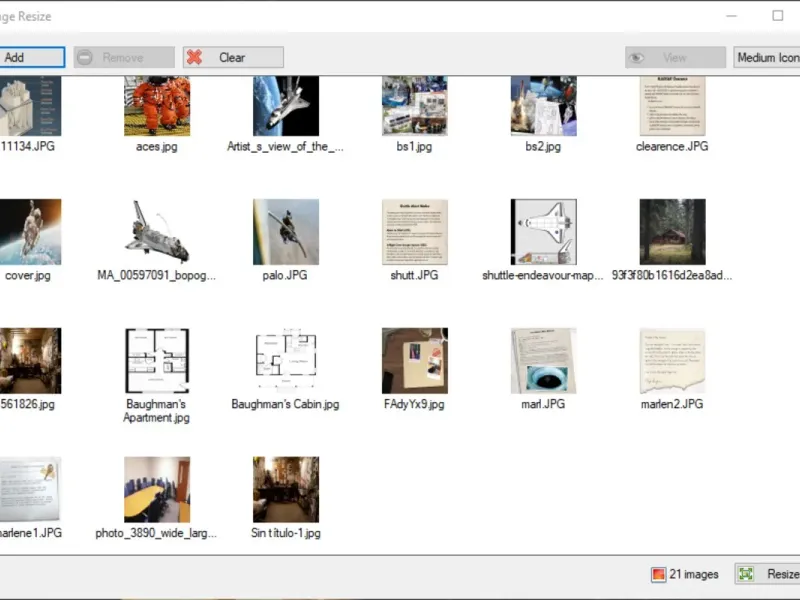This screenshot has height=600, width=800.
Task: Select the marlen2.JPG letter thumbnail
Action: [672, 361]
